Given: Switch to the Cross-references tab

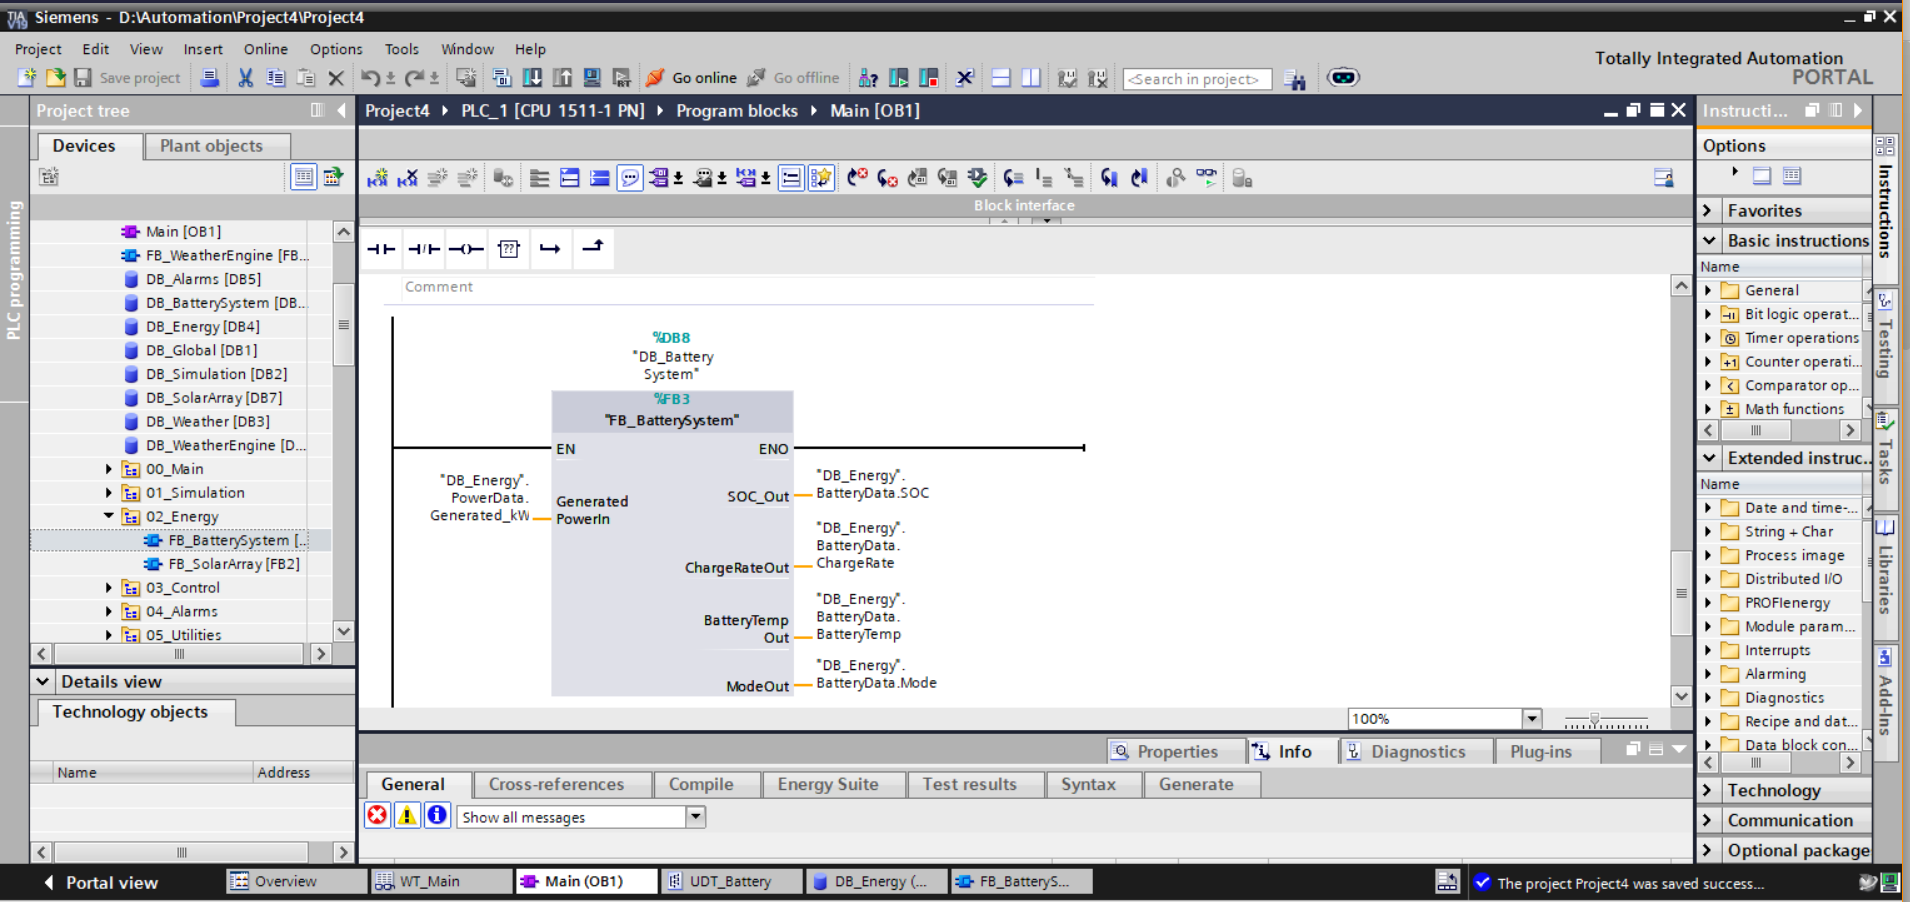Looking at the screenshot, I should click(x=563, y=785).
